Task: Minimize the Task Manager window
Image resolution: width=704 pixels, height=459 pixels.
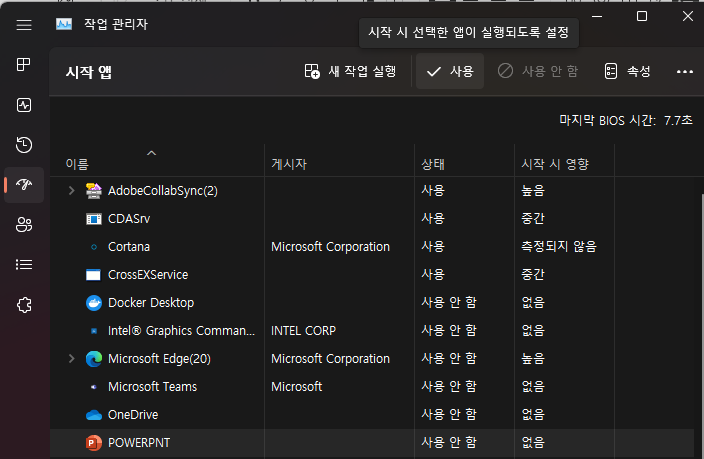Action: pos(597,17)
